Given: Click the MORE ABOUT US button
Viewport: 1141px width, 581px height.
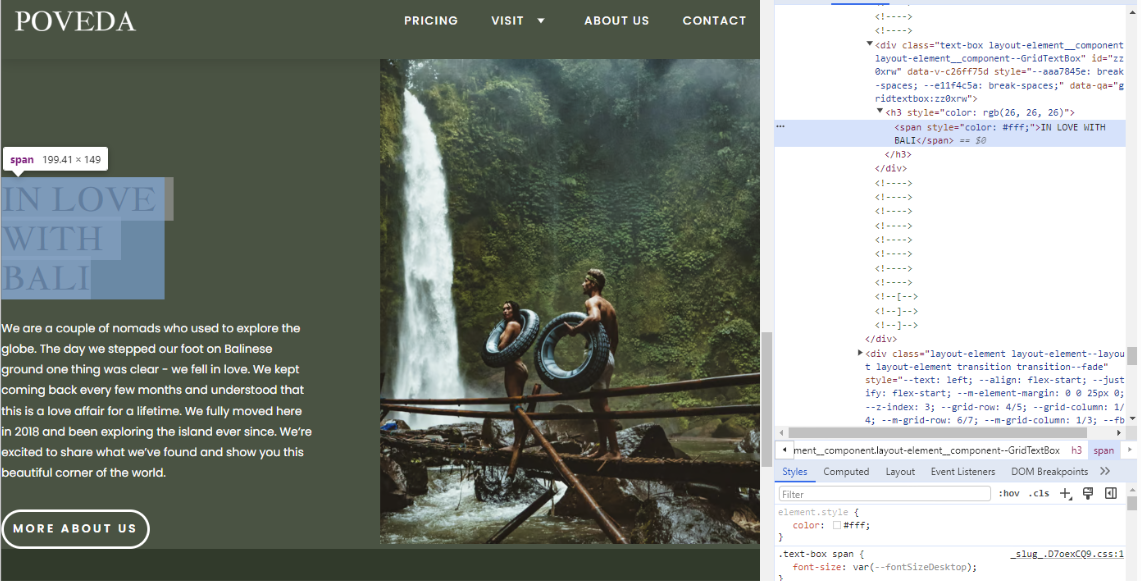Looking at the screenshot, I should (75, 529).
